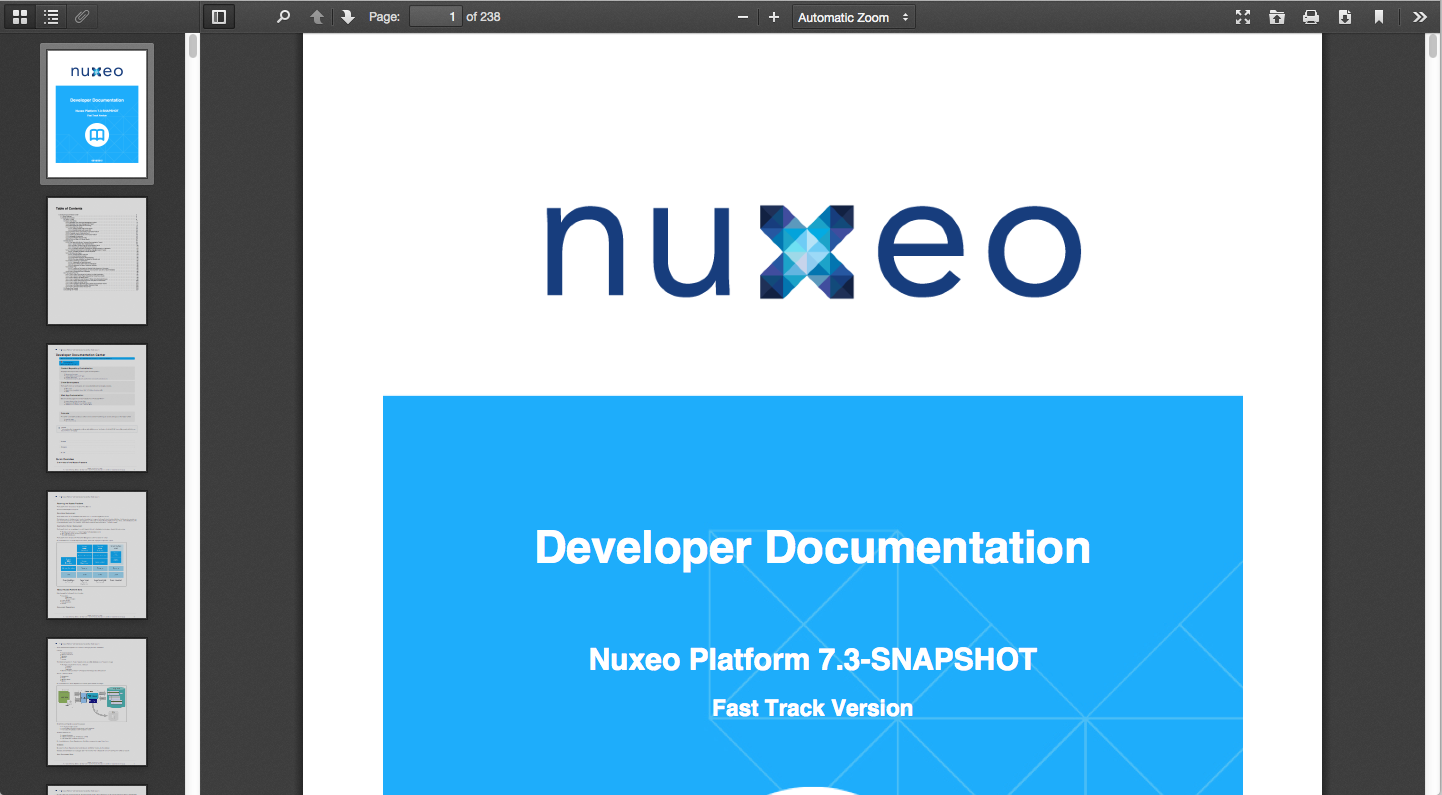
Task: Zoom out with minus button
Action: point(743,17)
